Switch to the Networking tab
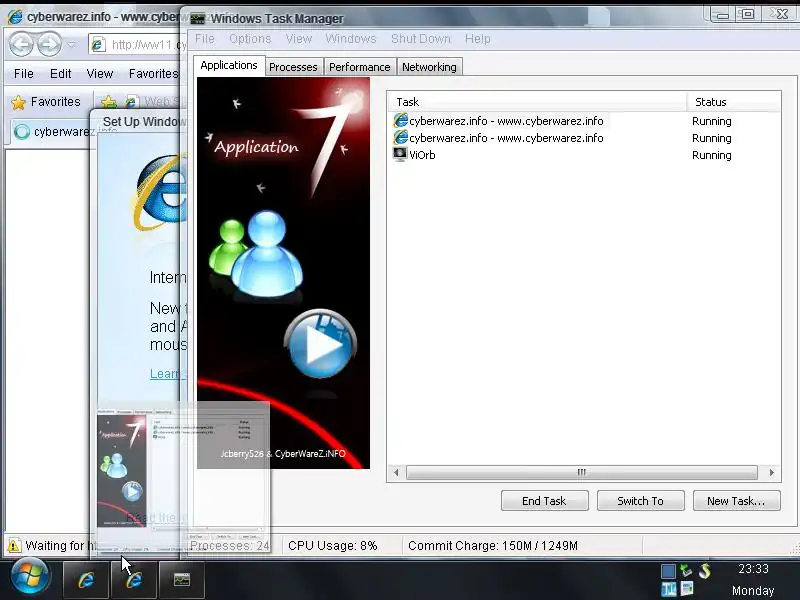This screenshot has width=800, height=600. point(430,67)
